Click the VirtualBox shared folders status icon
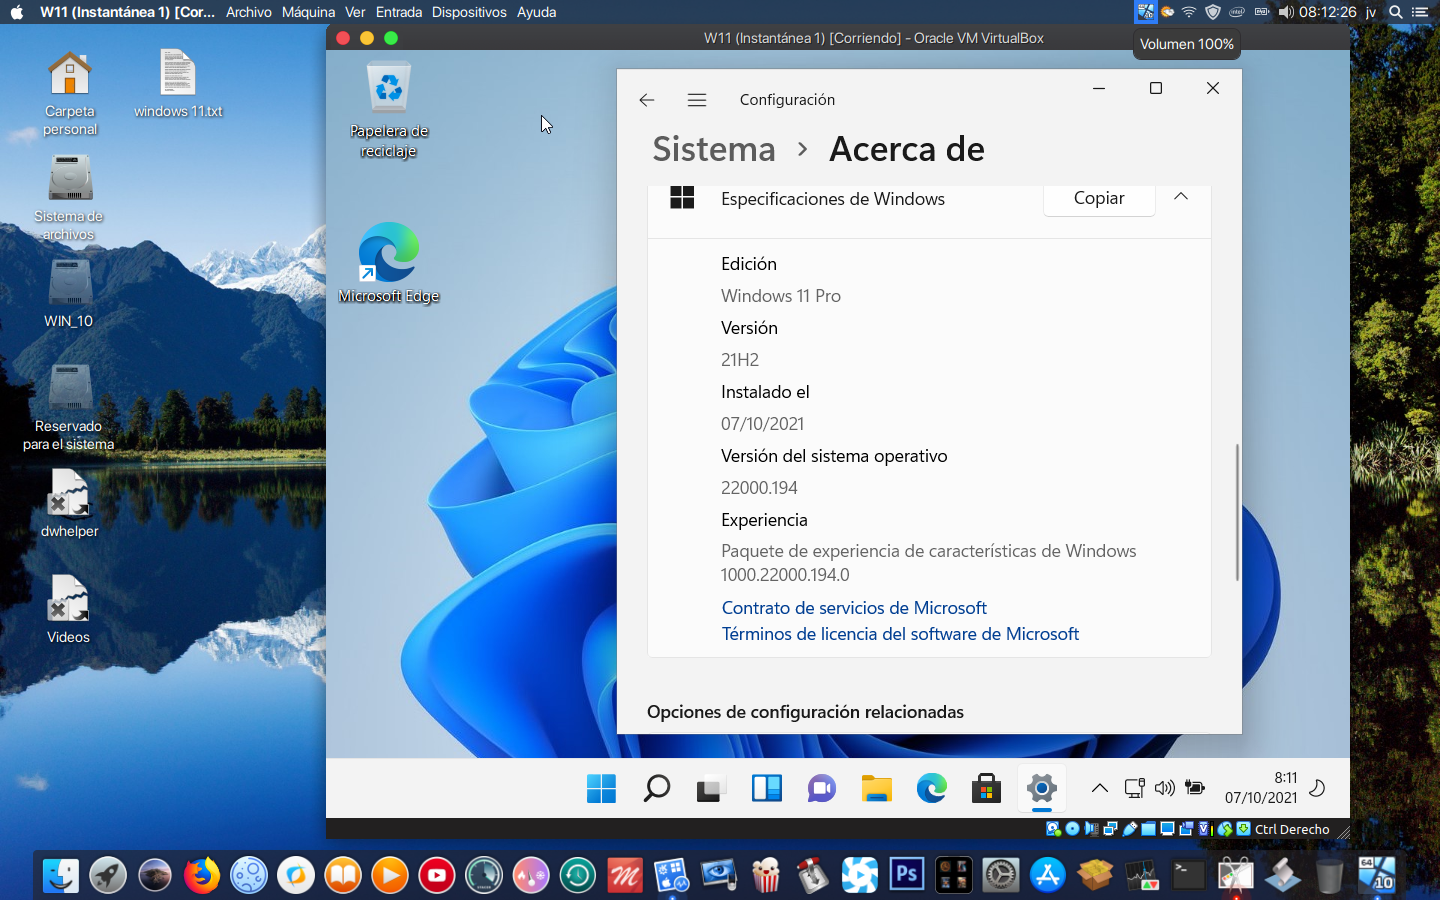 tap(1149, 829)
